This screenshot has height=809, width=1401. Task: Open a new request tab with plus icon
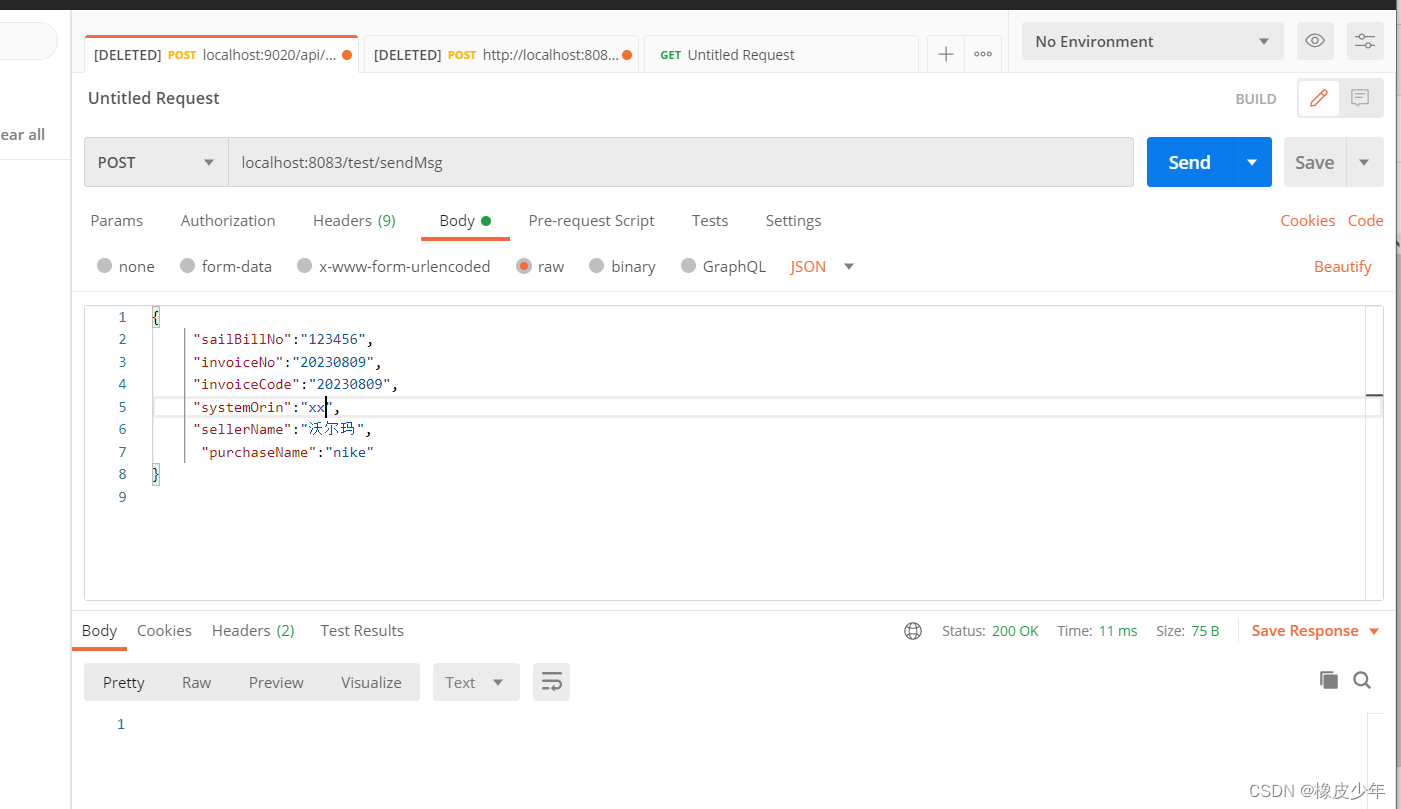pos(945,54)
